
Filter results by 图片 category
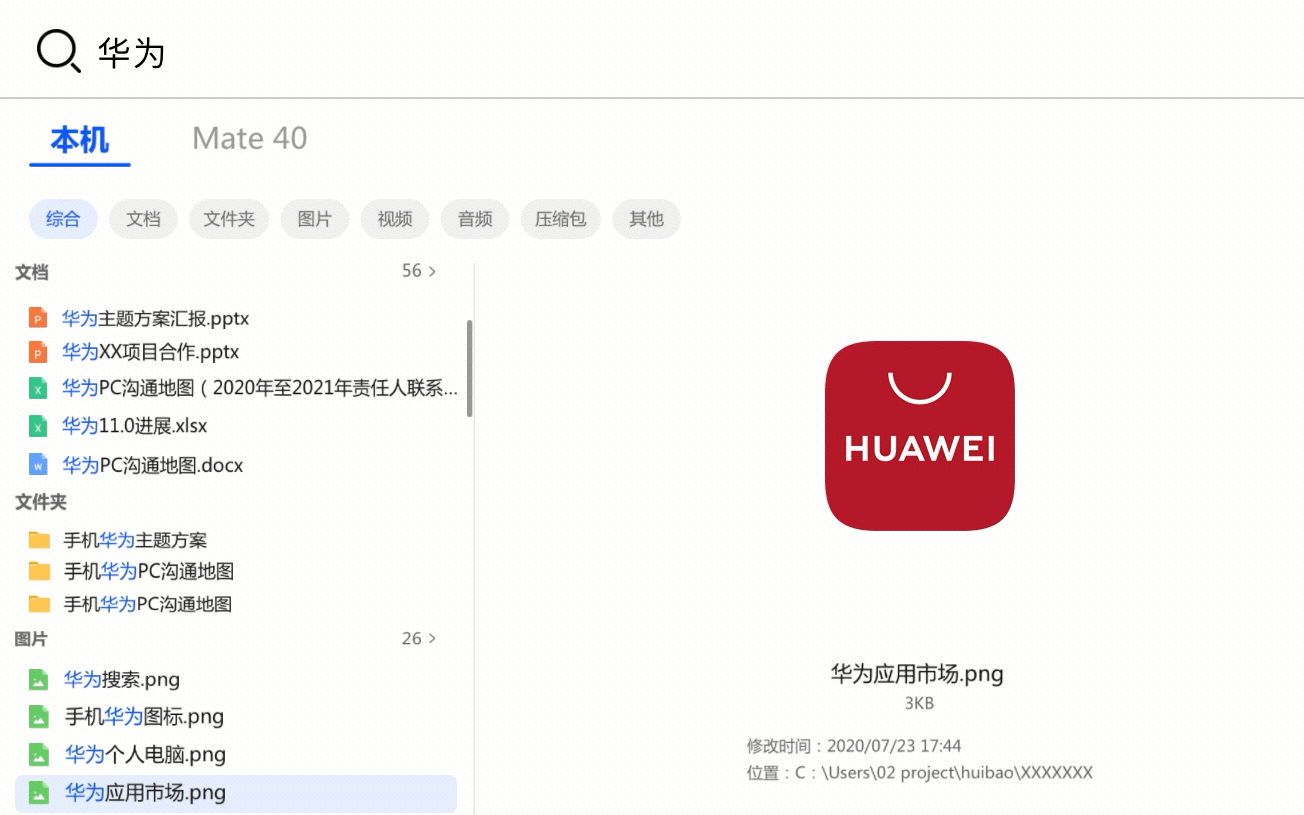(x=314, y=219)
